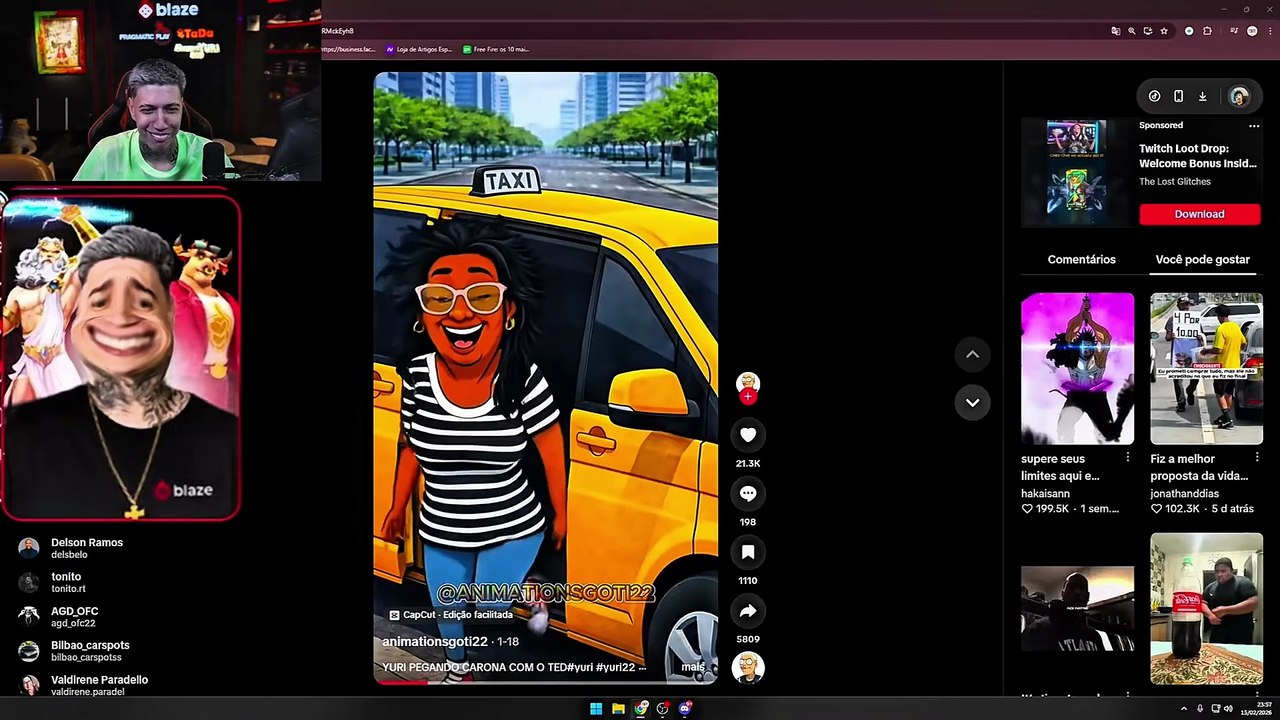Open options for the jonathanddias video card
The image size is (1280, 720).
tap(1257, 457)
